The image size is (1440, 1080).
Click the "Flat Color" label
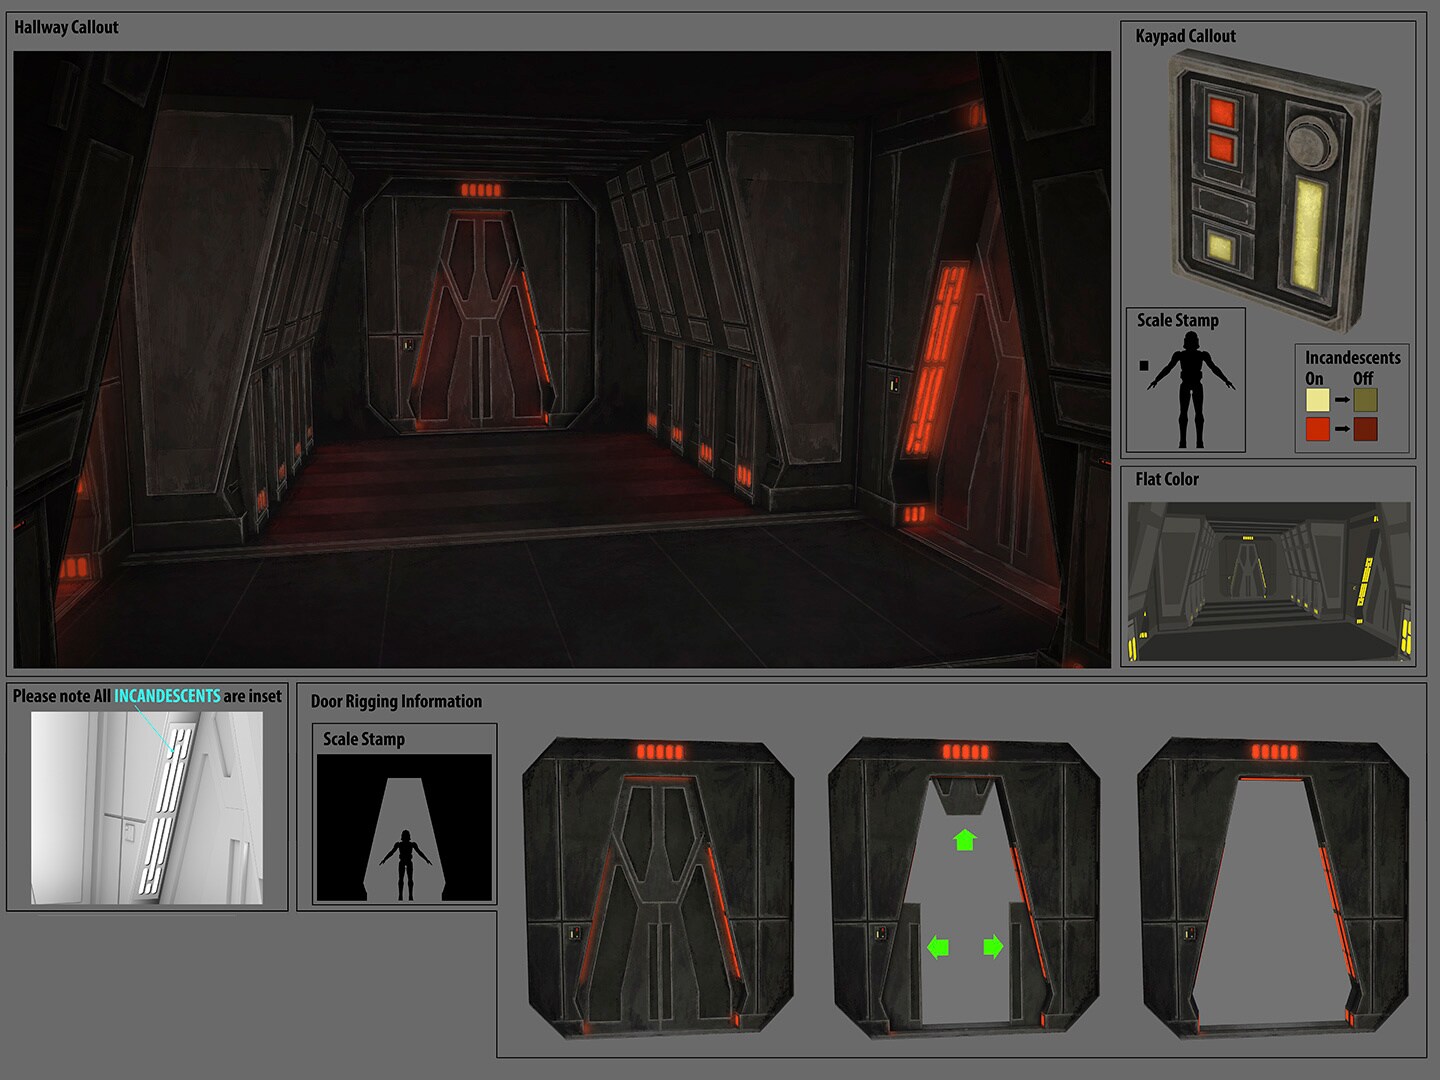(1167, 479)
